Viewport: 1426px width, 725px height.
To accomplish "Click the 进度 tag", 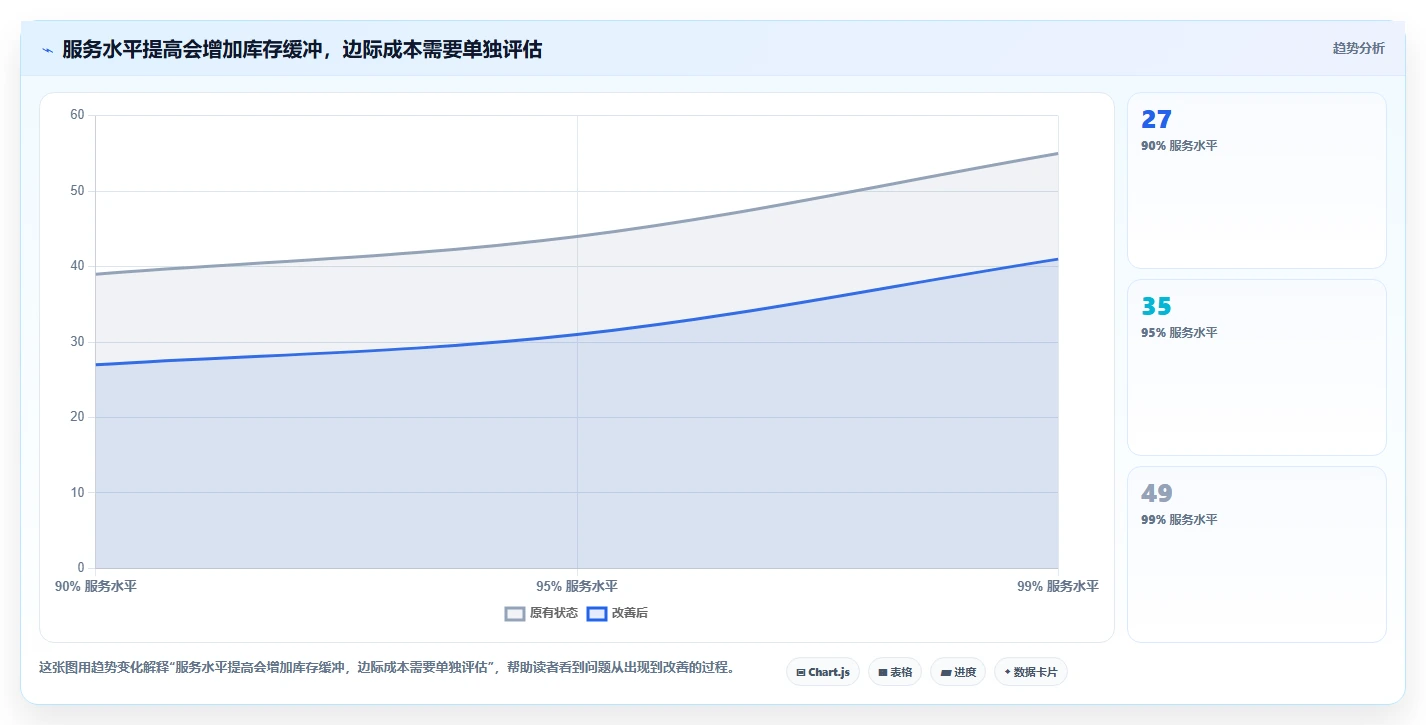I will tap(958, 672).
